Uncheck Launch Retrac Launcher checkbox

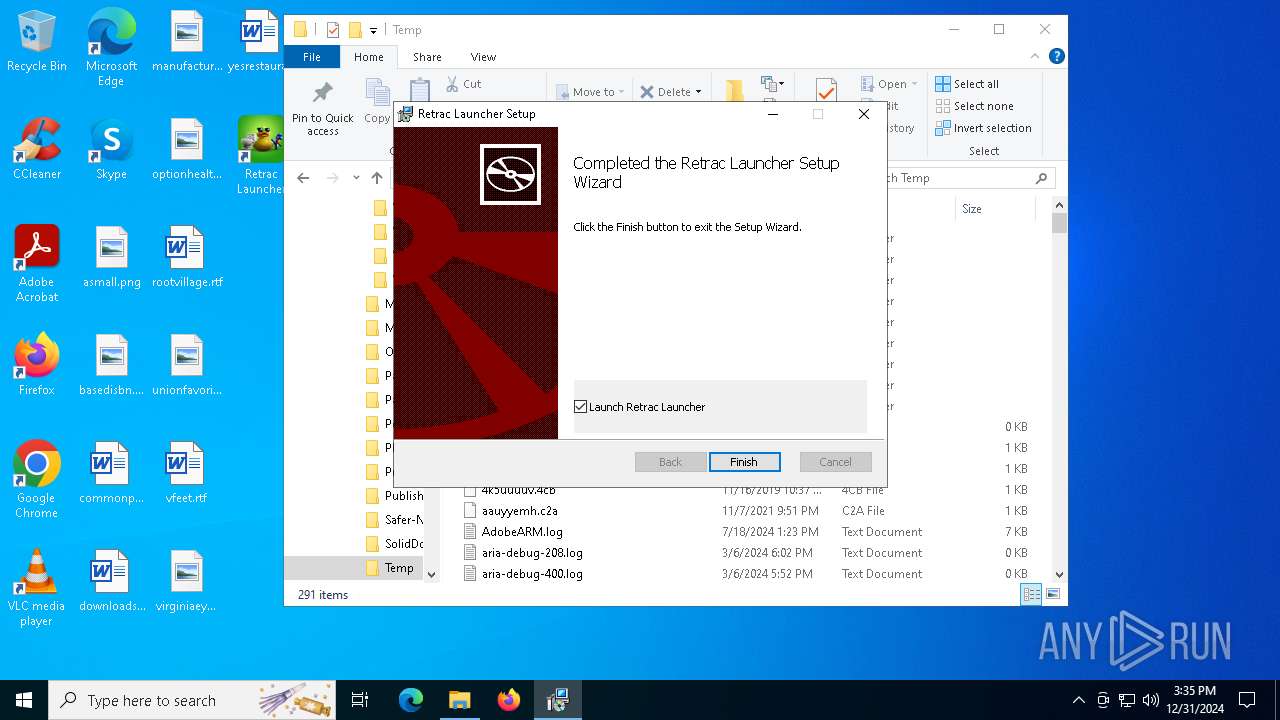[x=580, y=407]
